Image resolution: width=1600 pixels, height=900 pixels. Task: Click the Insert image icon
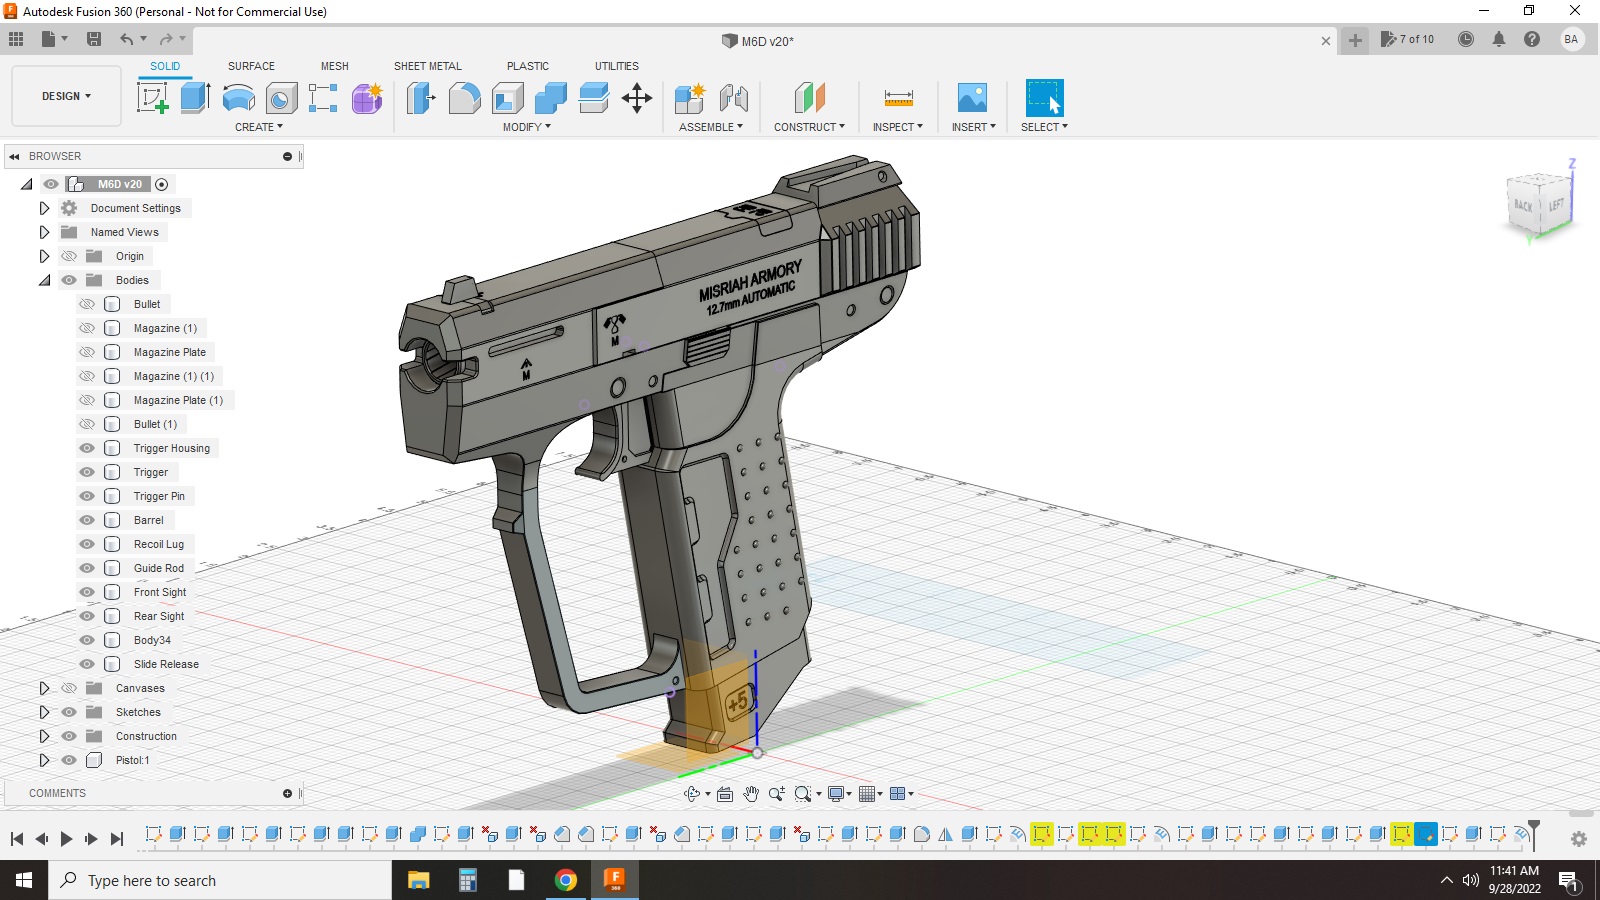(972, 98)
